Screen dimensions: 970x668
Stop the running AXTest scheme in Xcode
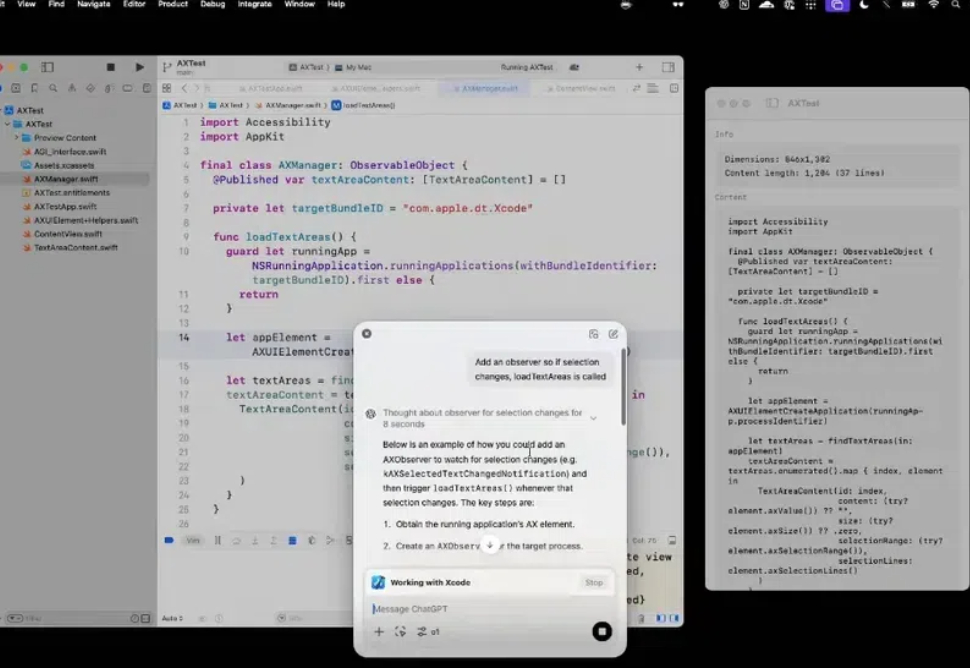111,67
